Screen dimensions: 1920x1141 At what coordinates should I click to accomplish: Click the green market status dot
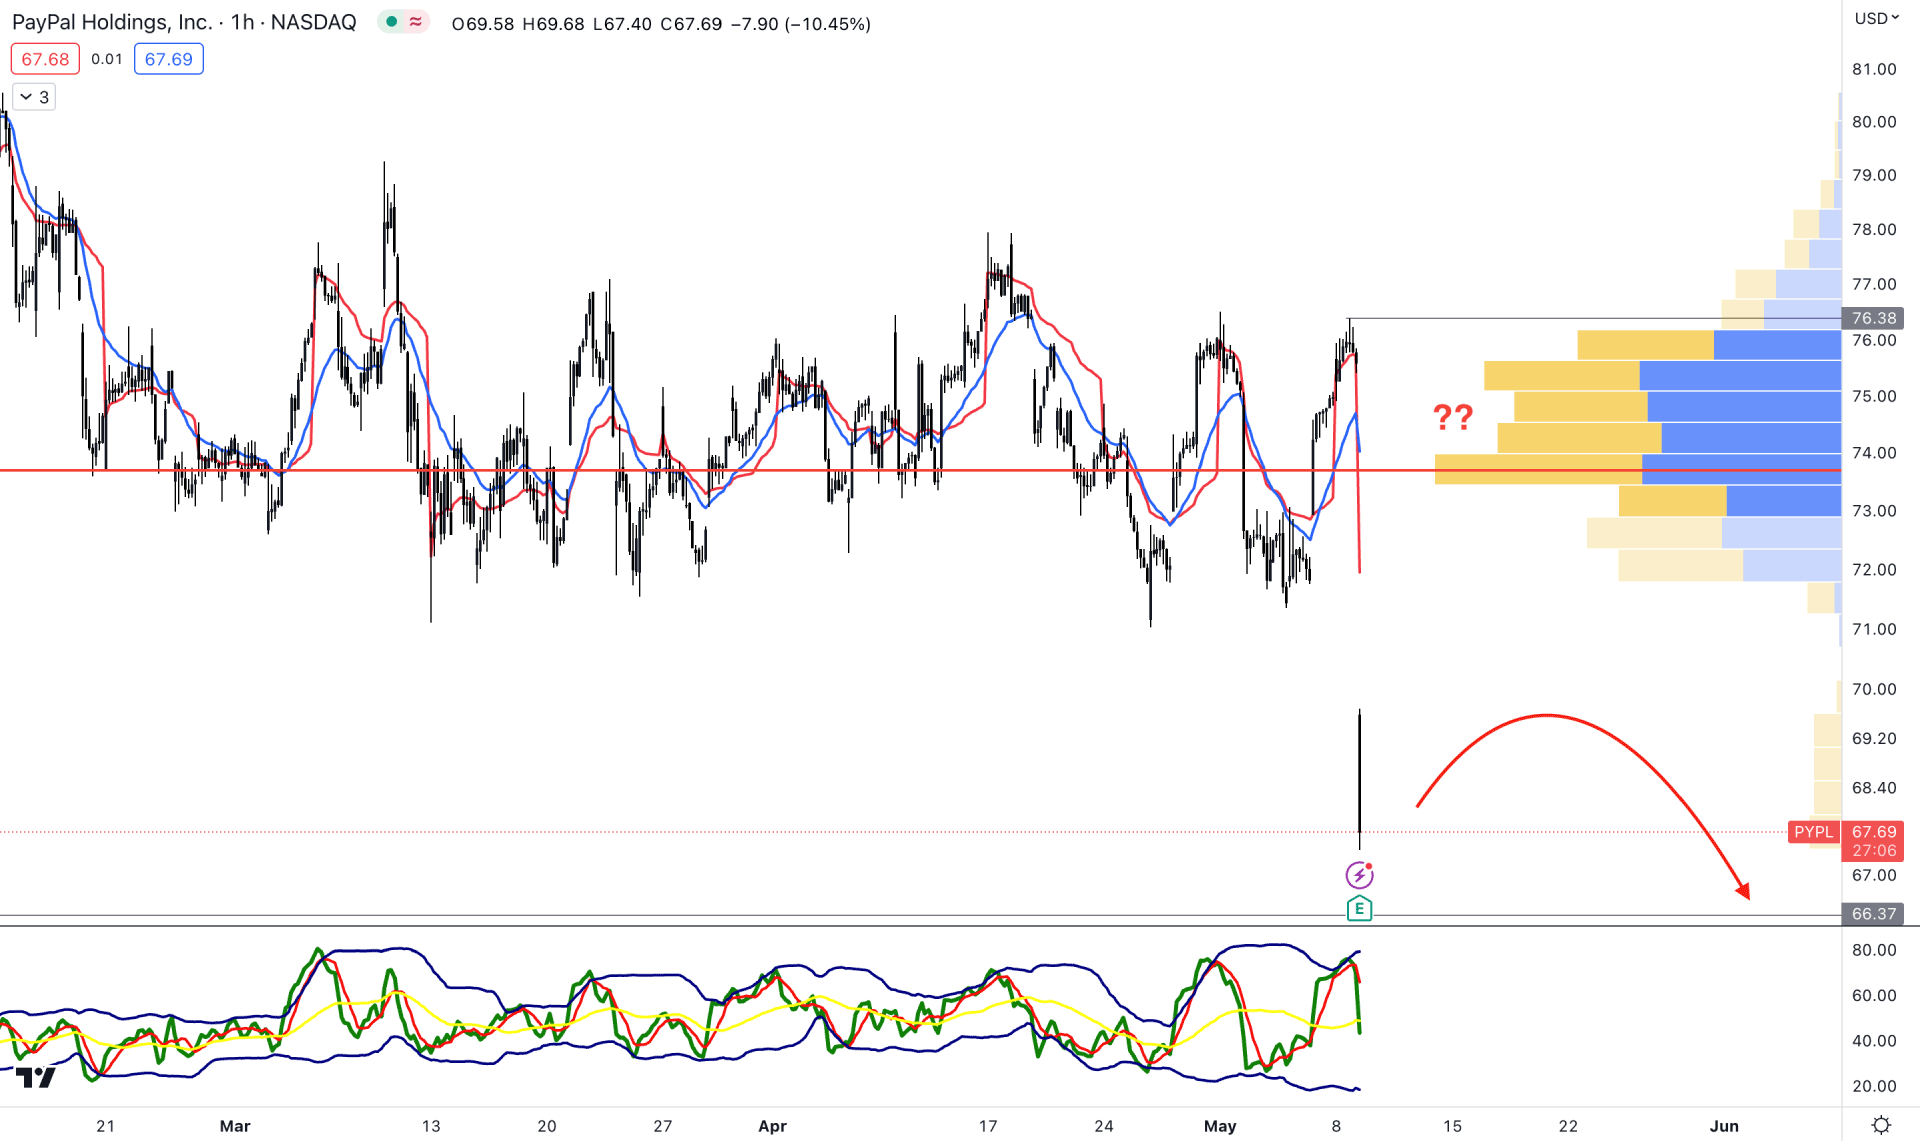tap(392, 22)
